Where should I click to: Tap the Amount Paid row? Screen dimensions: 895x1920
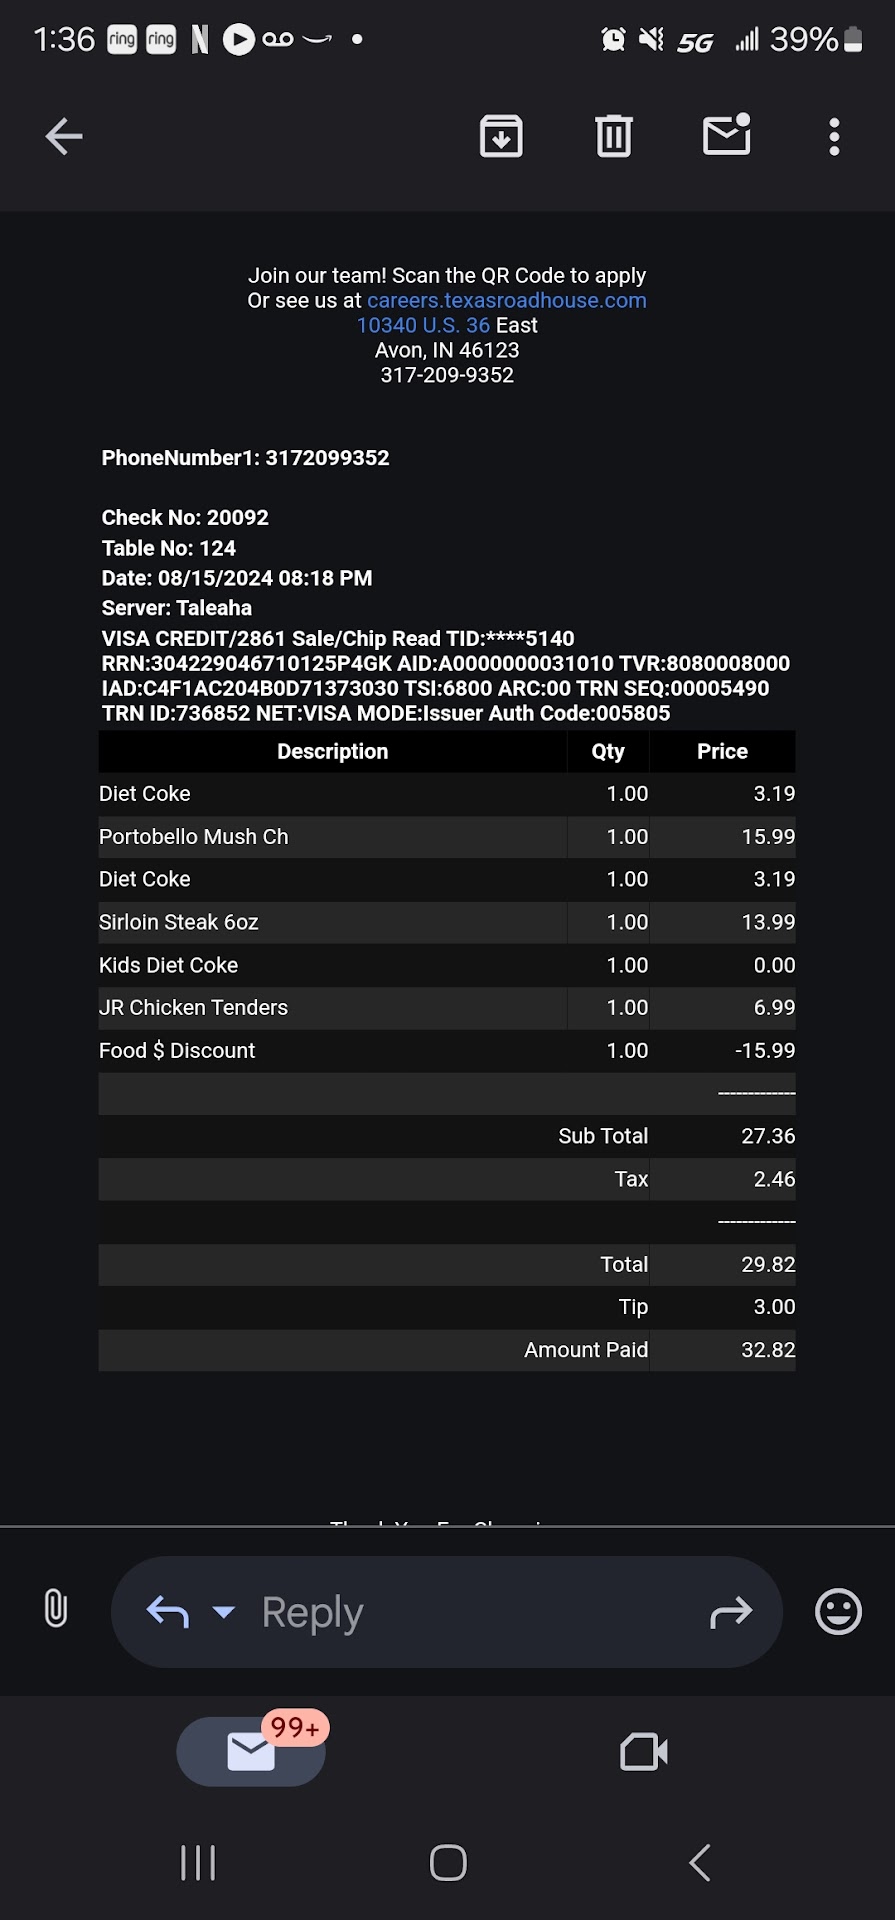447,1350
